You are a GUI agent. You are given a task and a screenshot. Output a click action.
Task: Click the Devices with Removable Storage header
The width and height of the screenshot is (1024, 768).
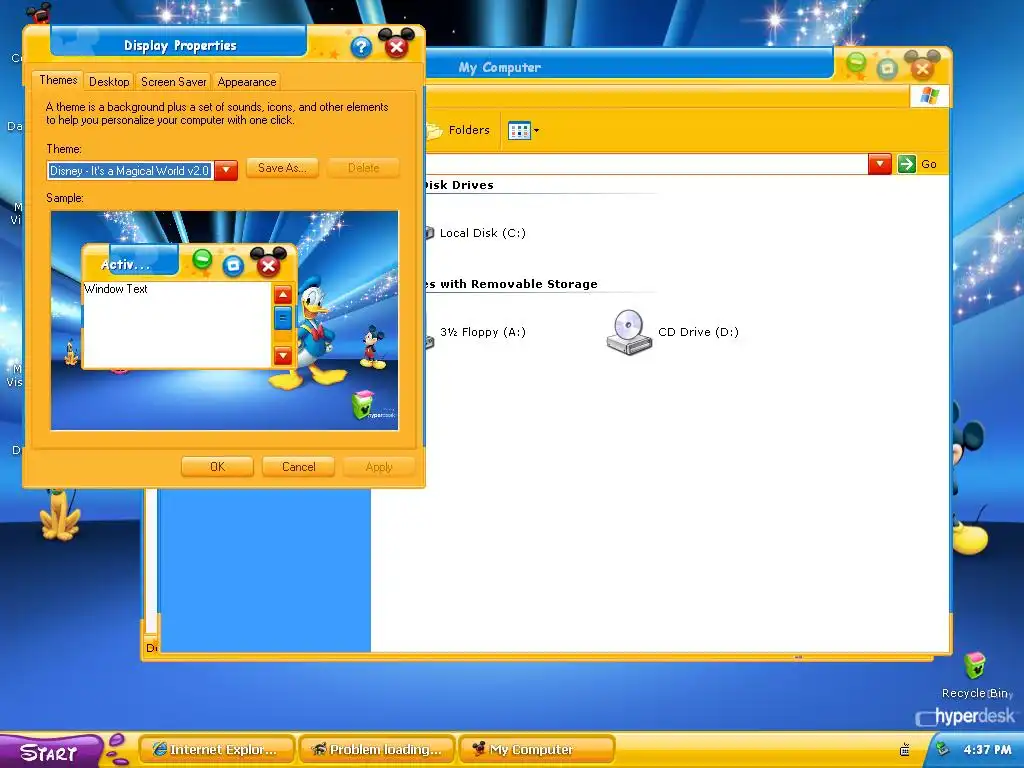511,284
